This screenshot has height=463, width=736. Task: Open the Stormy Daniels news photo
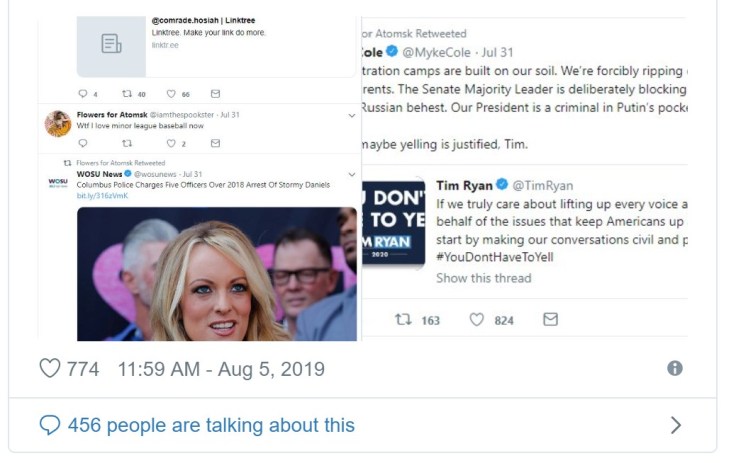coord(216,273)
